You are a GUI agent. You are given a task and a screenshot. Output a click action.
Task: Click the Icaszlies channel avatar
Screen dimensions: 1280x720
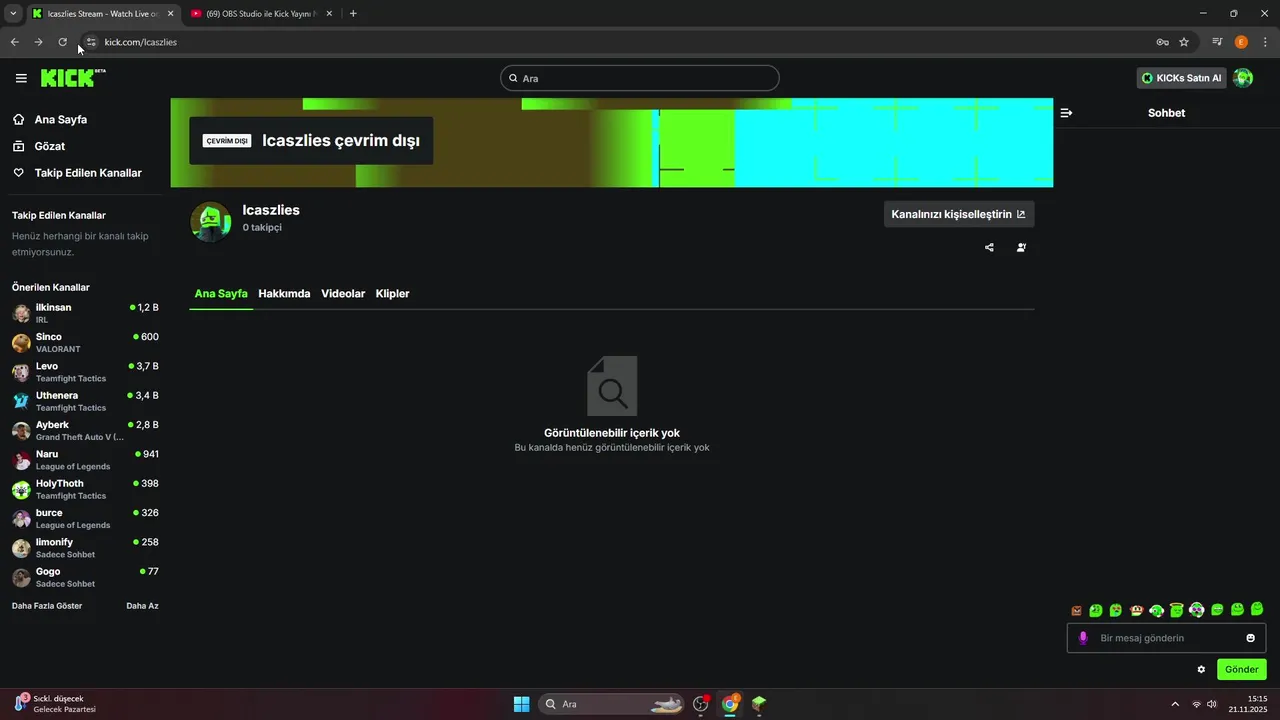211,222
